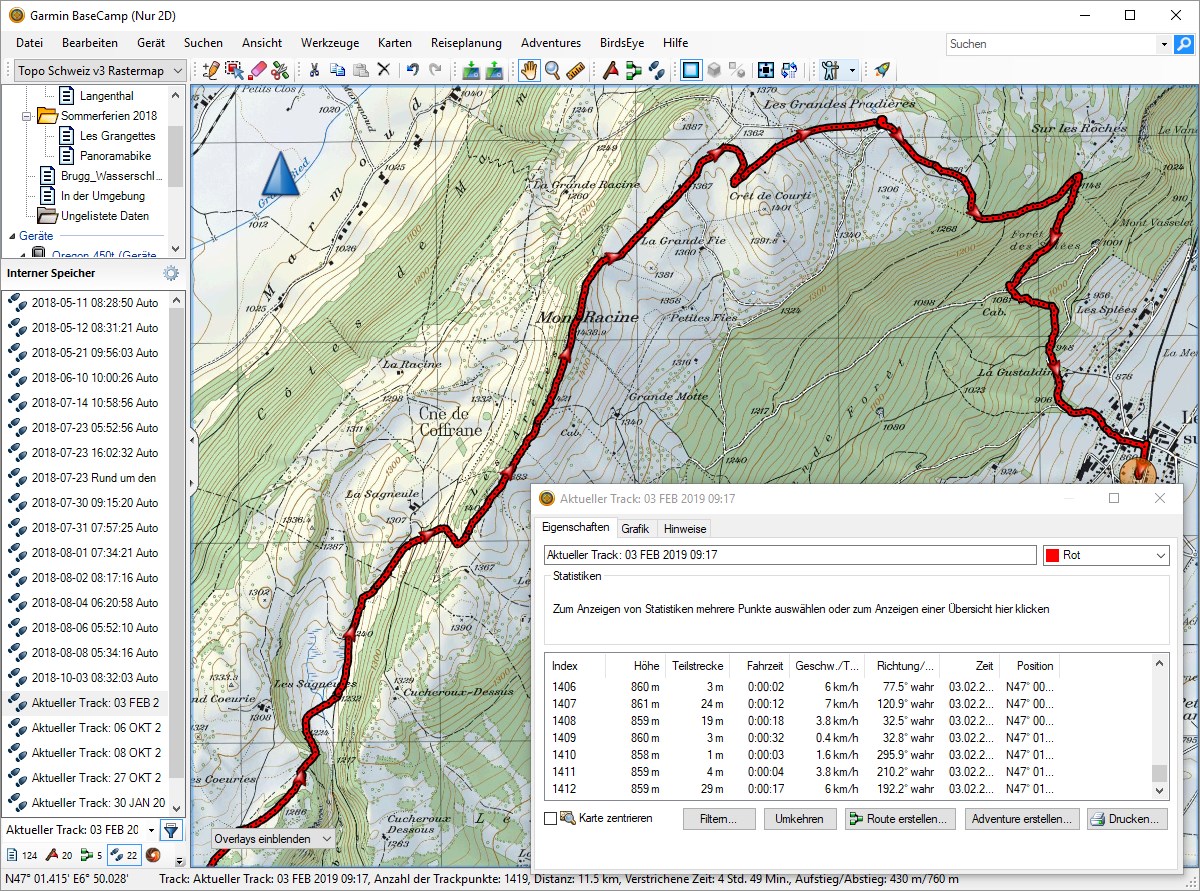Image resolution: width=1200 pixels, height=891 pixels.
Task: Open the search box dropdown arrow
Action: pyautogui.click(x=1164, y=44)
